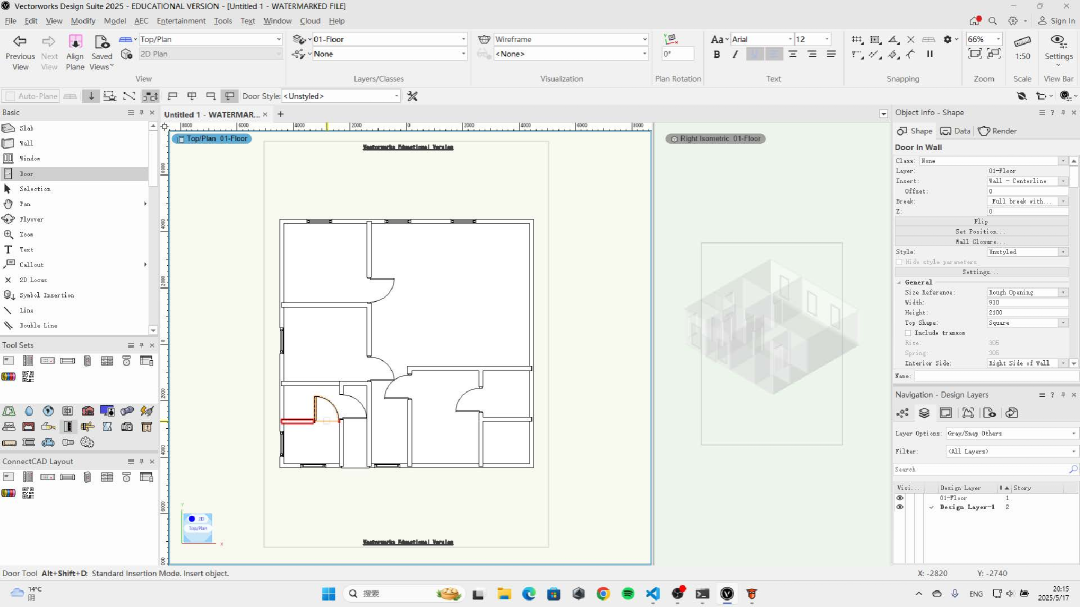The width and height of the screenshot is (1080, 607).
Task: Open the Size Reference dropdown
Action: click(x=1027, y=292)
